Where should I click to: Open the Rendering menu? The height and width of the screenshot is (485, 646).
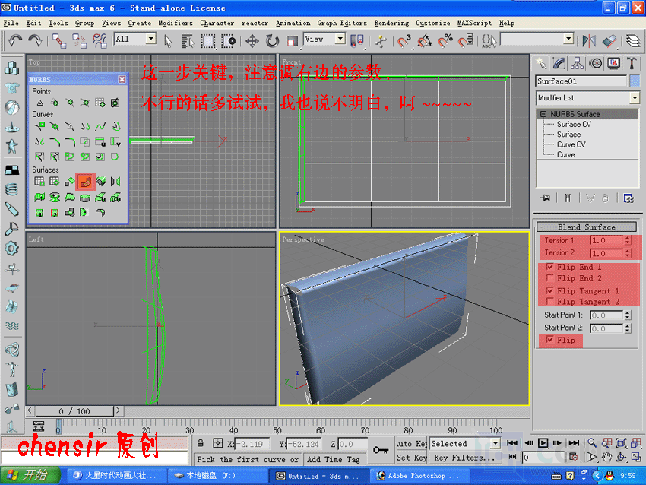click(391, 23)
